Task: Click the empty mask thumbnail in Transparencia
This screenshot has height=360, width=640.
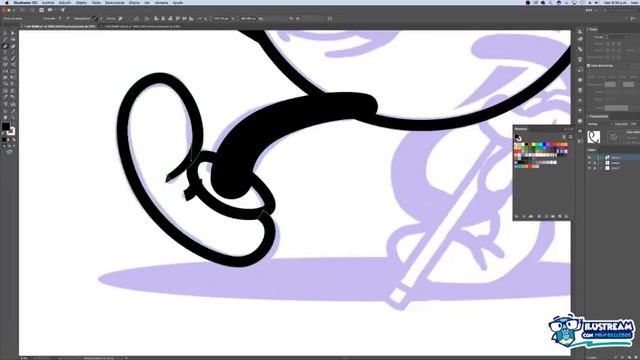Action: [614, 137]
